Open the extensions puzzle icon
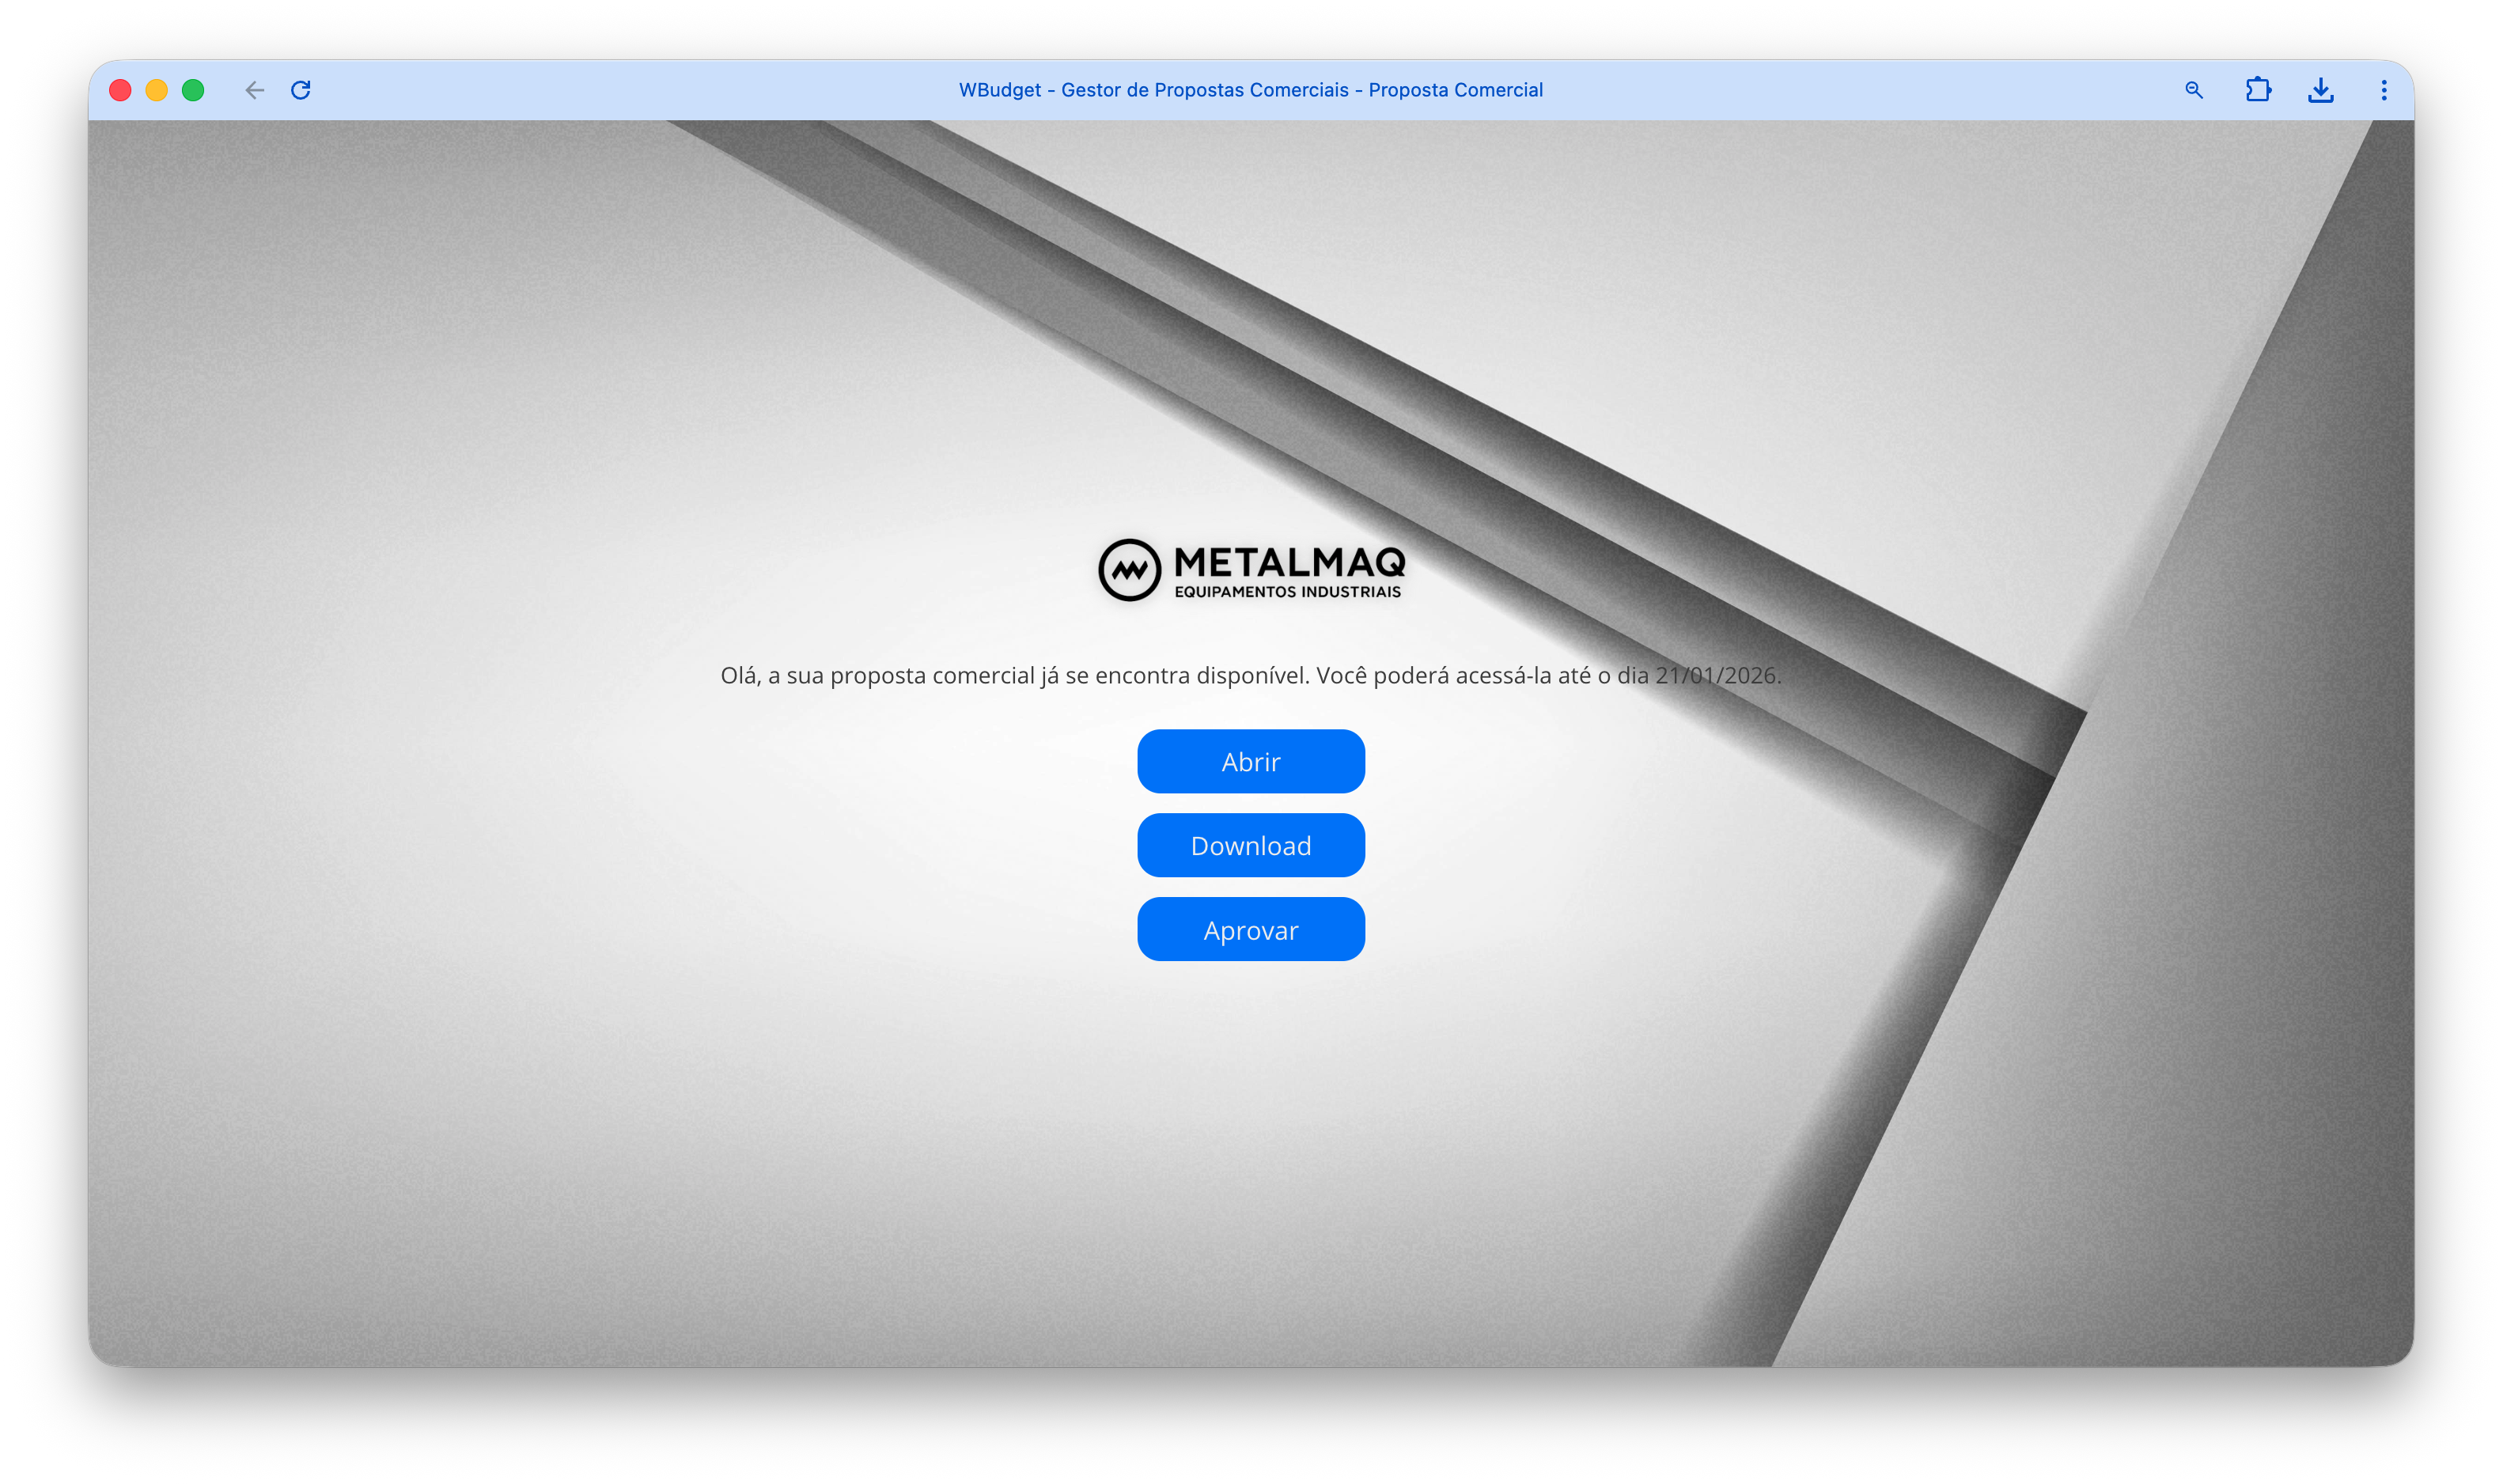Screen dimensions: 2503x1484 pos(2257,90)
